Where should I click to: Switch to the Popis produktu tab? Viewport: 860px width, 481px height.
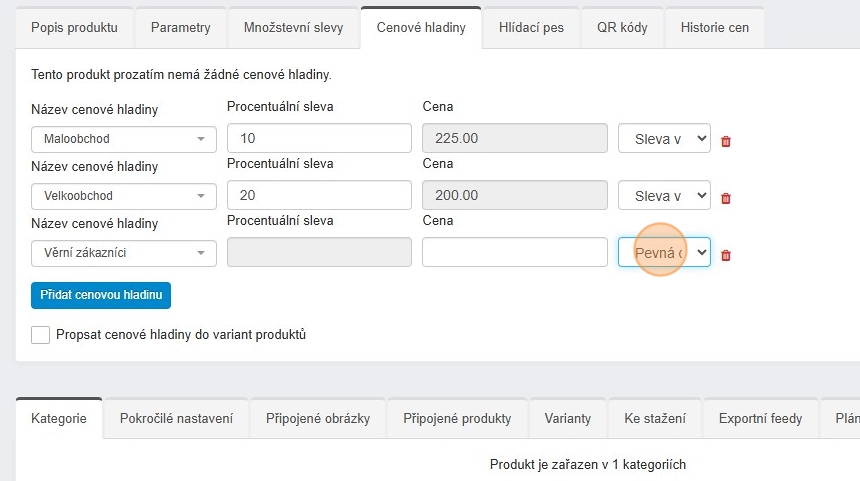click(x=74, y=28)
